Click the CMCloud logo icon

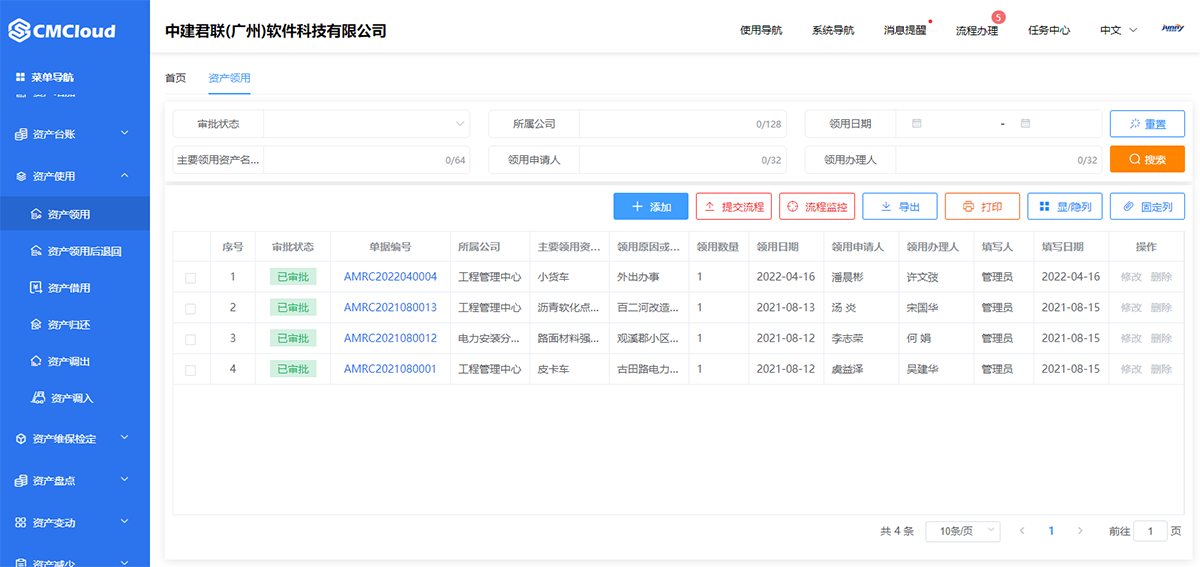click(20, 30)
